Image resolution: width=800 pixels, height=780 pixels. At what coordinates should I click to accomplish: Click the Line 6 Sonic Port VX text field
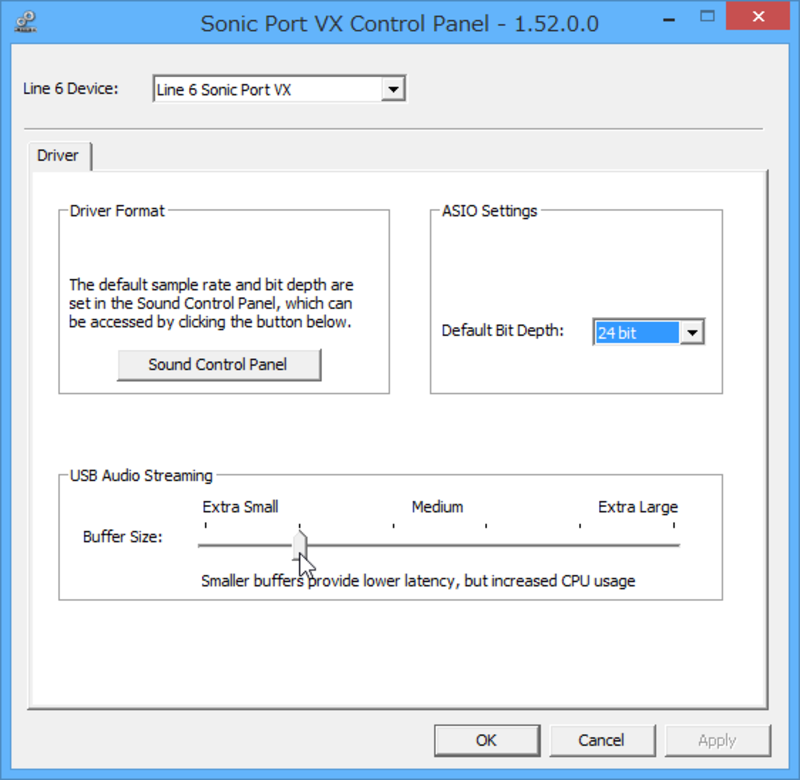coord(268,90)
